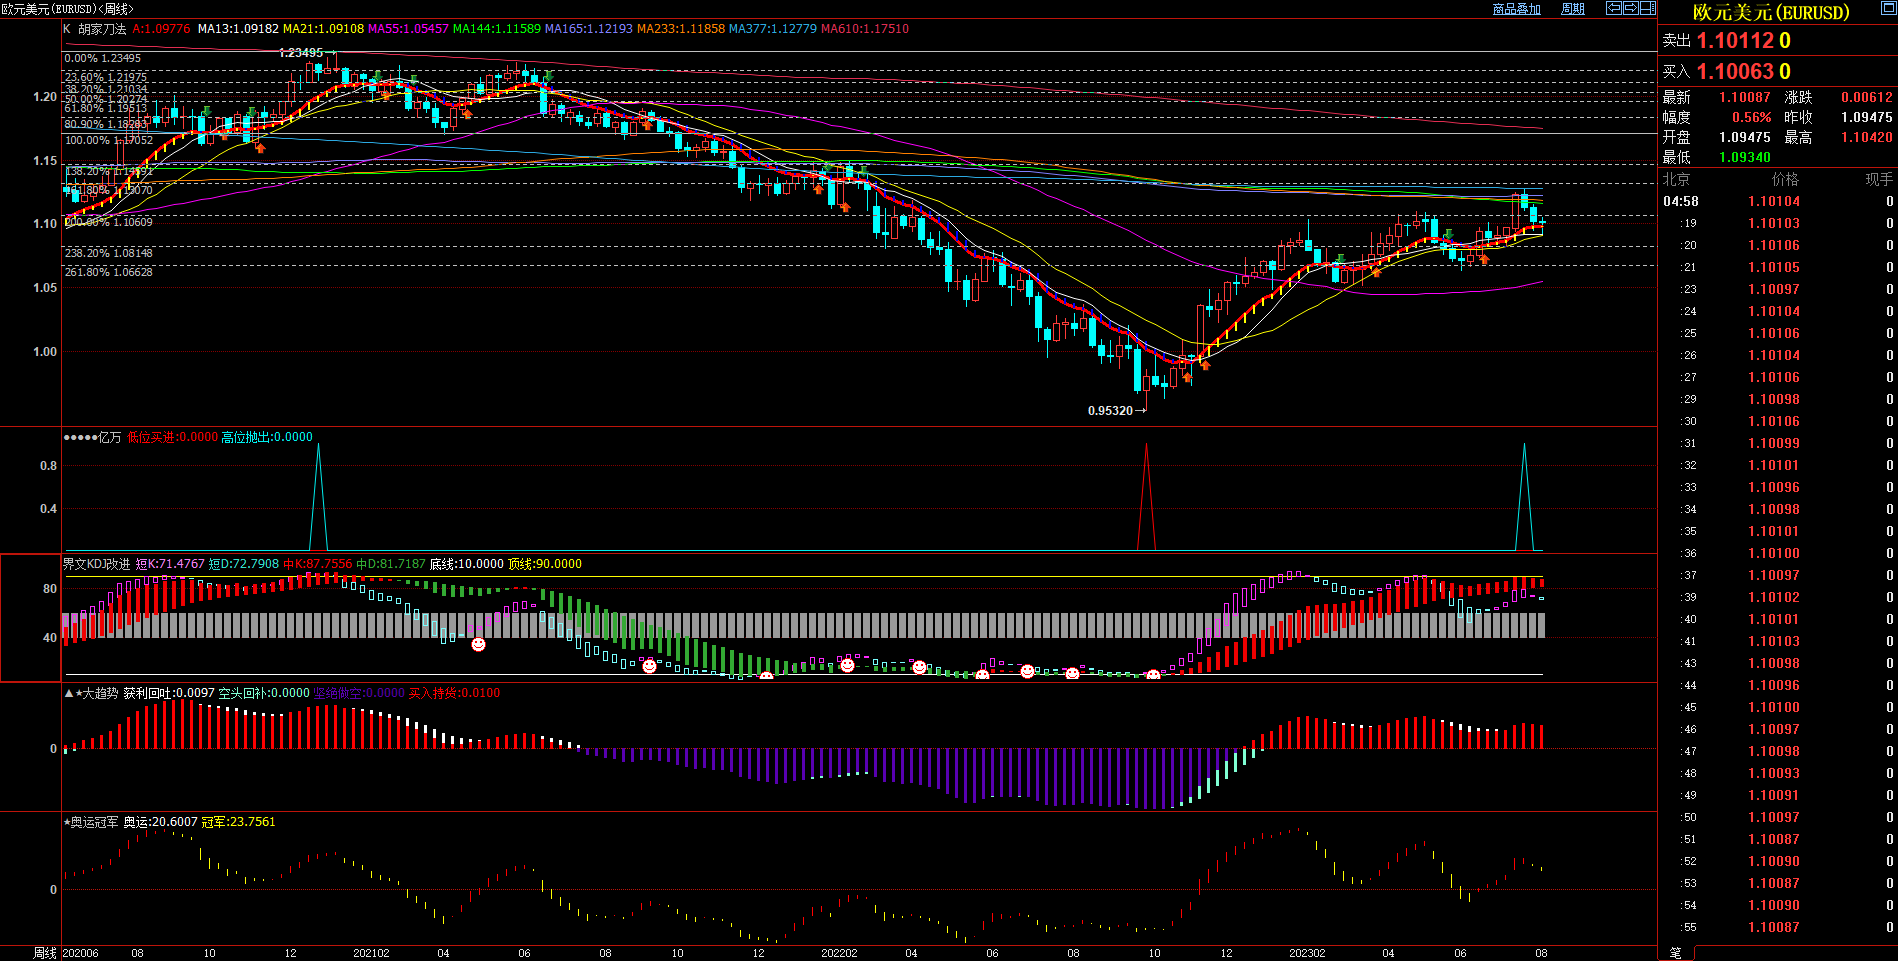Screen dimensions: 1898x961
Task: Click the 202302 date marker on the time axis
Action: tap(1307, 953)
